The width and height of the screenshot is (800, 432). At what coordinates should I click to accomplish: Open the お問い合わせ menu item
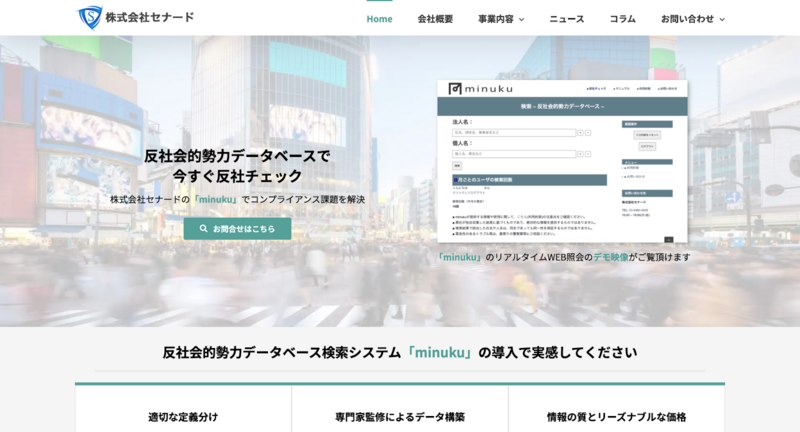pyautogui.click(x=687, y=19)
